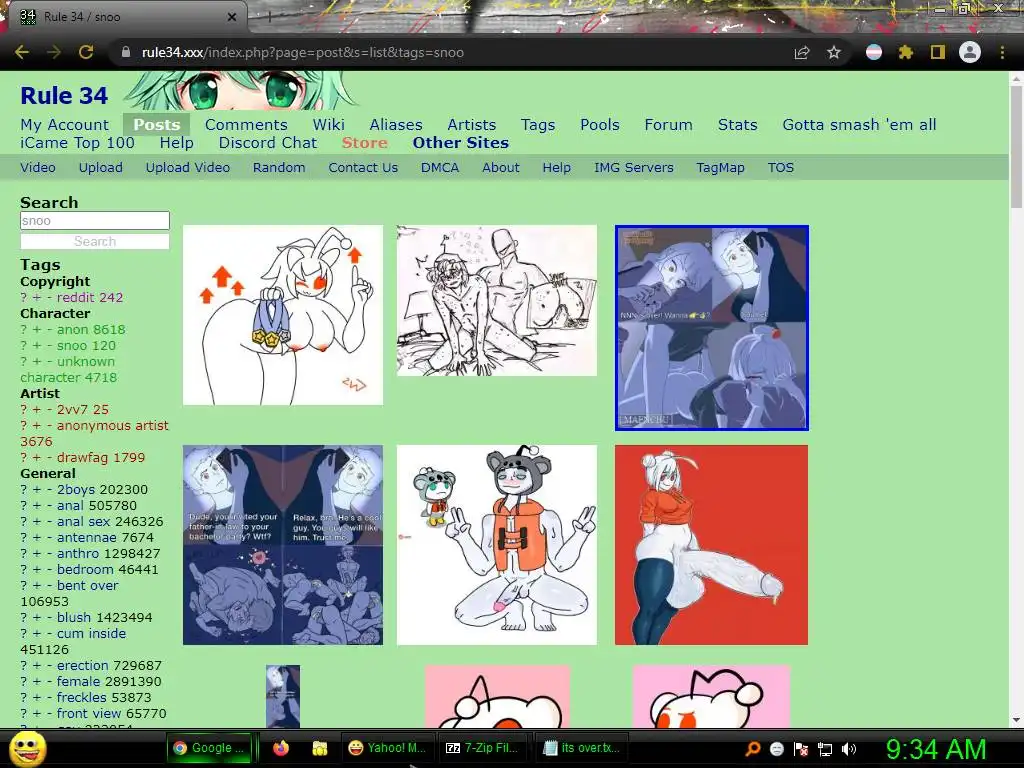Screen dimensions: 1024x768
Task: Click the '2vv7' artist tag
Action: click(73, 409)
